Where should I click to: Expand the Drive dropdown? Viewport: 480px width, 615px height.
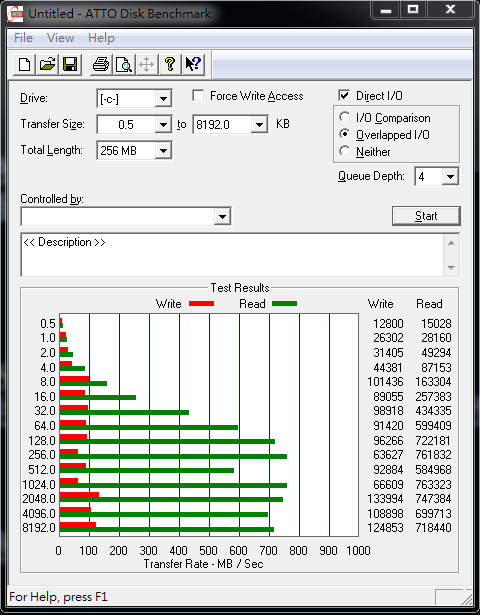click(163, 98)
